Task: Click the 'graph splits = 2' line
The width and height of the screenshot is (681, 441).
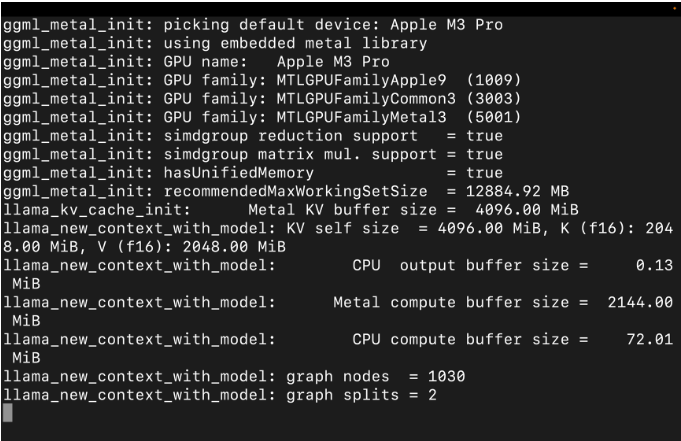Action: (x=220, y=395)
